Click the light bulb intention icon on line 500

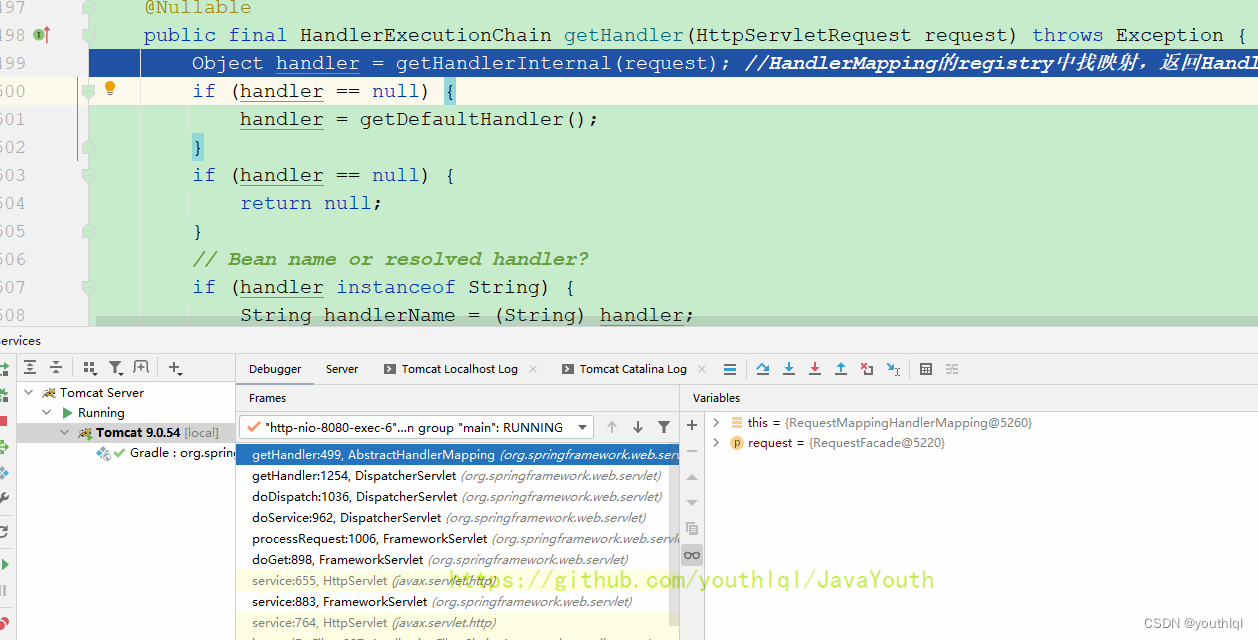pyautogui.click(x=110, y=89)
